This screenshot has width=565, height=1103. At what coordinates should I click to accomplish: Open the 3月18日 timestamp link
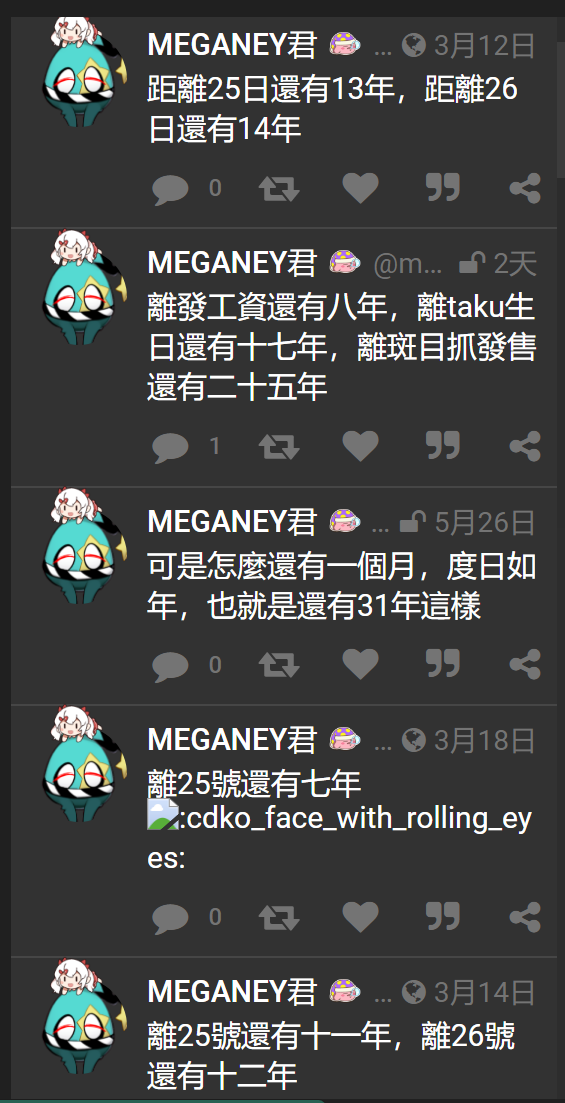tap(484, 740)
